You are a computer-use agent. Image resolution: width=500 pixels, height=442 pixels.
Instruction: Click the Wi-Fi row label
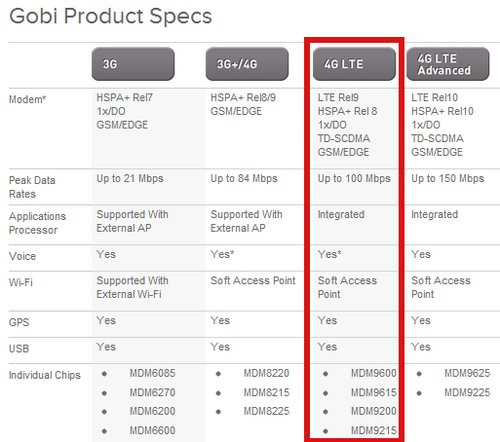(x=21, y=283)
